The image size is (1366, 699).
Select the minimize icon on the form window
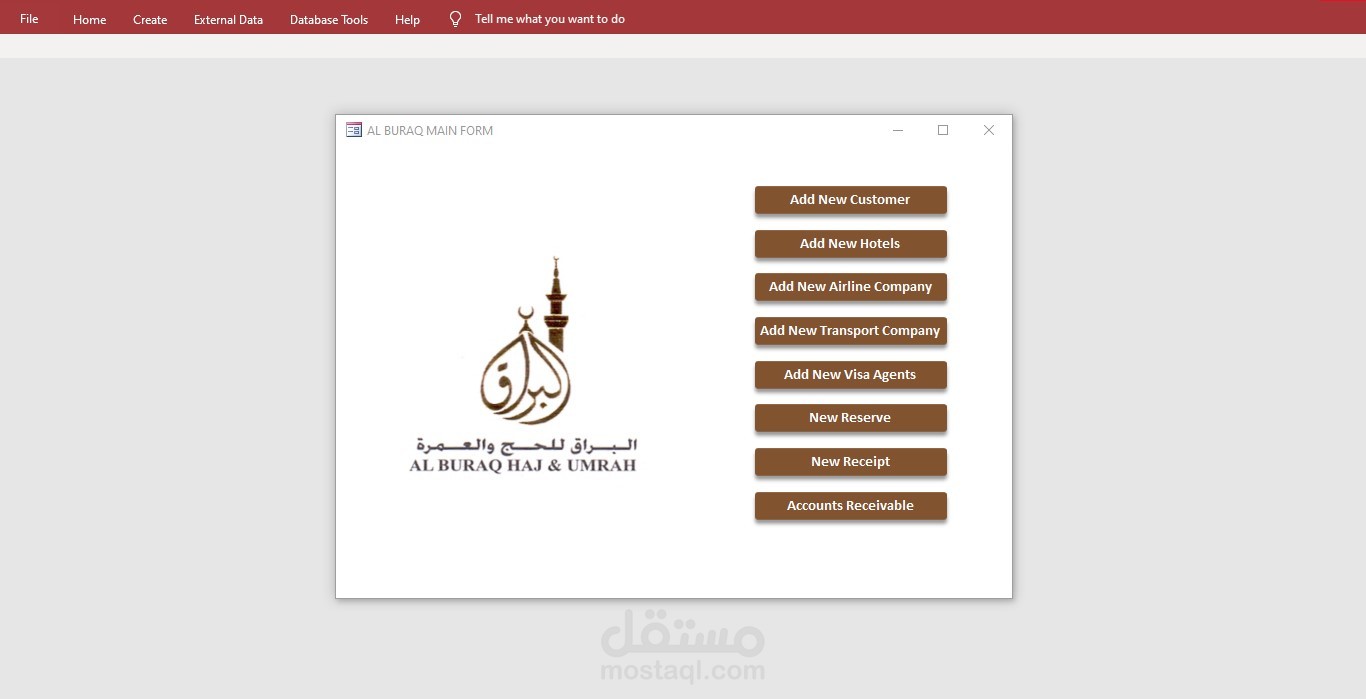[897, 130]
